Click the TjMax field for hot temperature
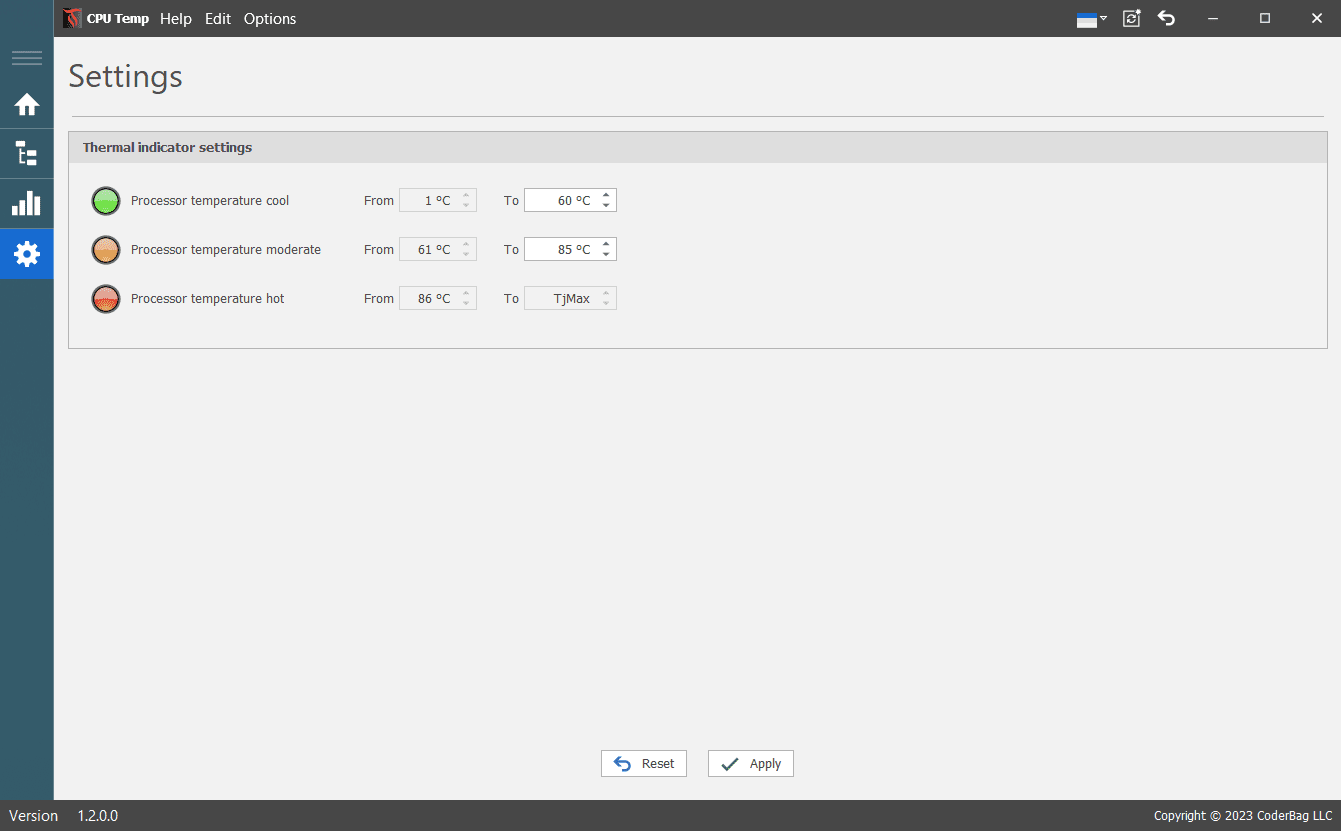 (570, 298)
